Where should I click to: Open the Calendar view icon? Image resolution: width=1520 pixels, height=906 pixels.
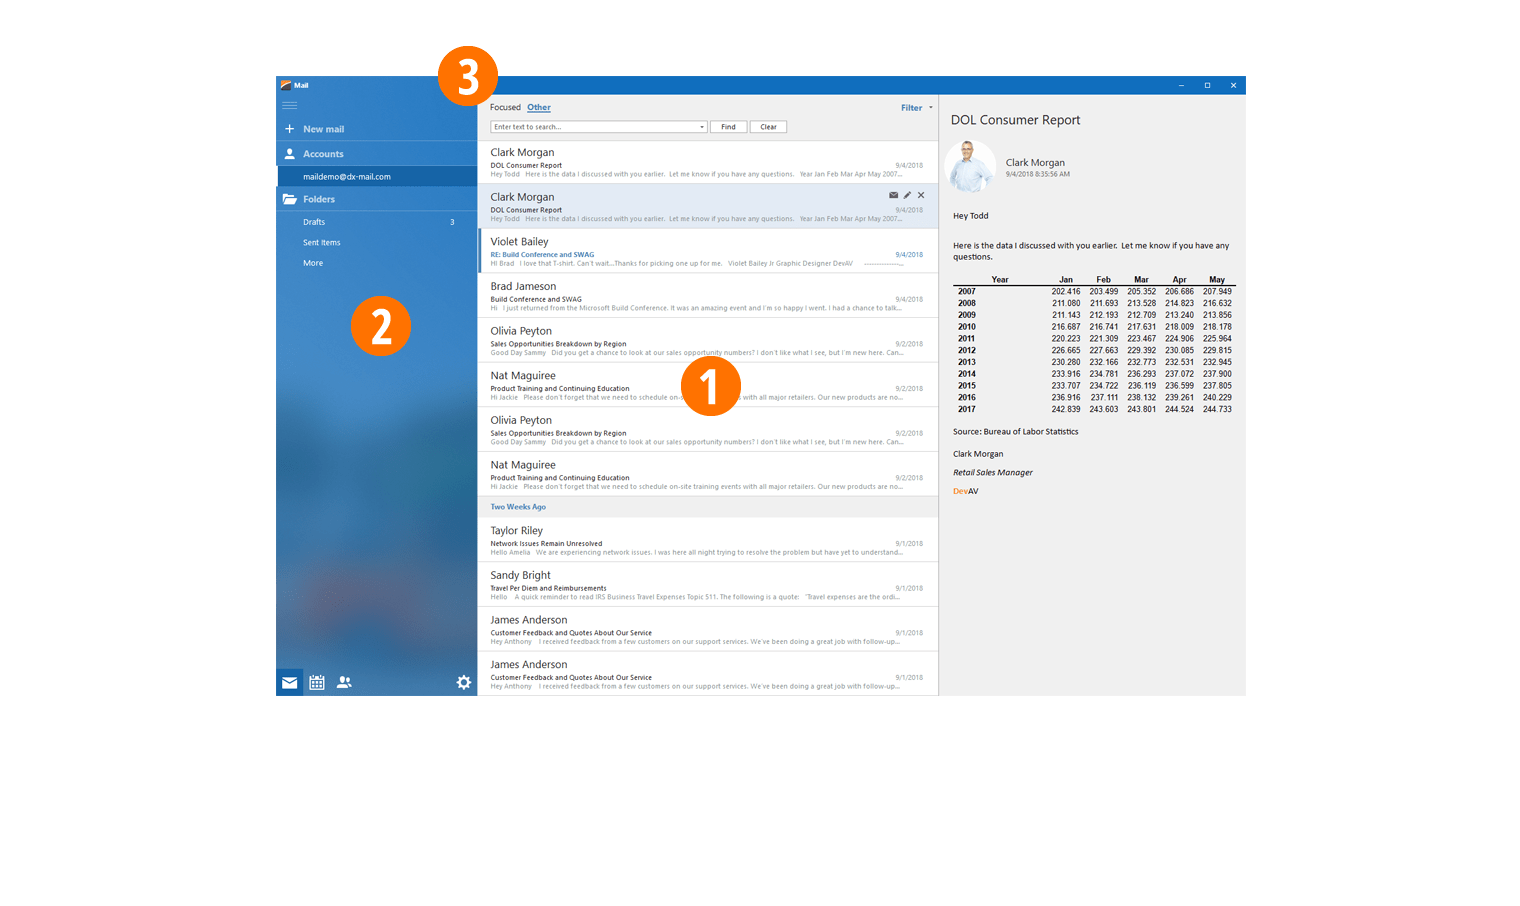pyautogui.click(x=317, y=682)
